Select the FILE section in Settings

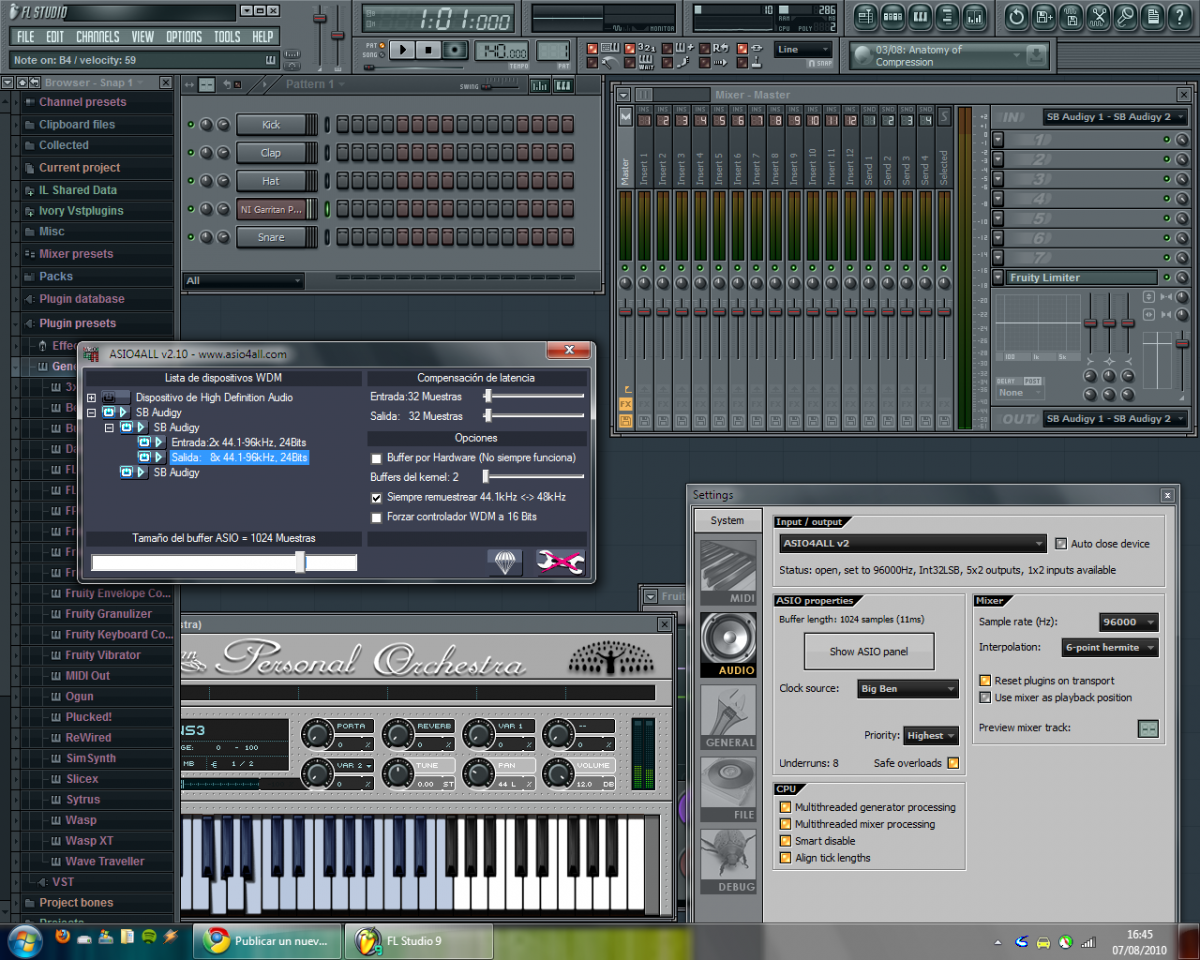coord(727,789)
